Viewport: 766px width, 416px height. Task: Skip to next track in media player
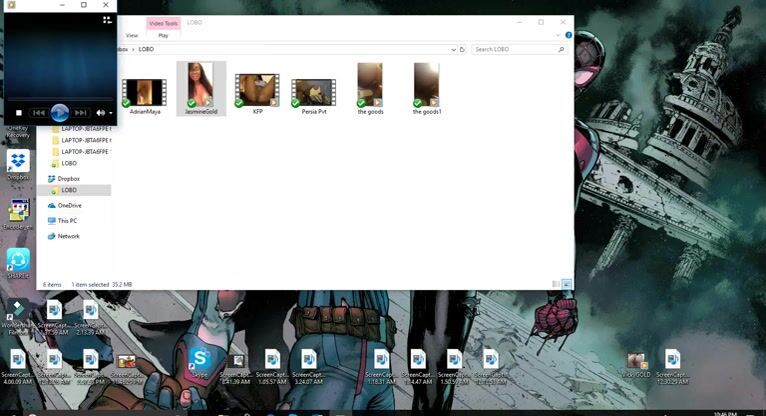(81, 113)
